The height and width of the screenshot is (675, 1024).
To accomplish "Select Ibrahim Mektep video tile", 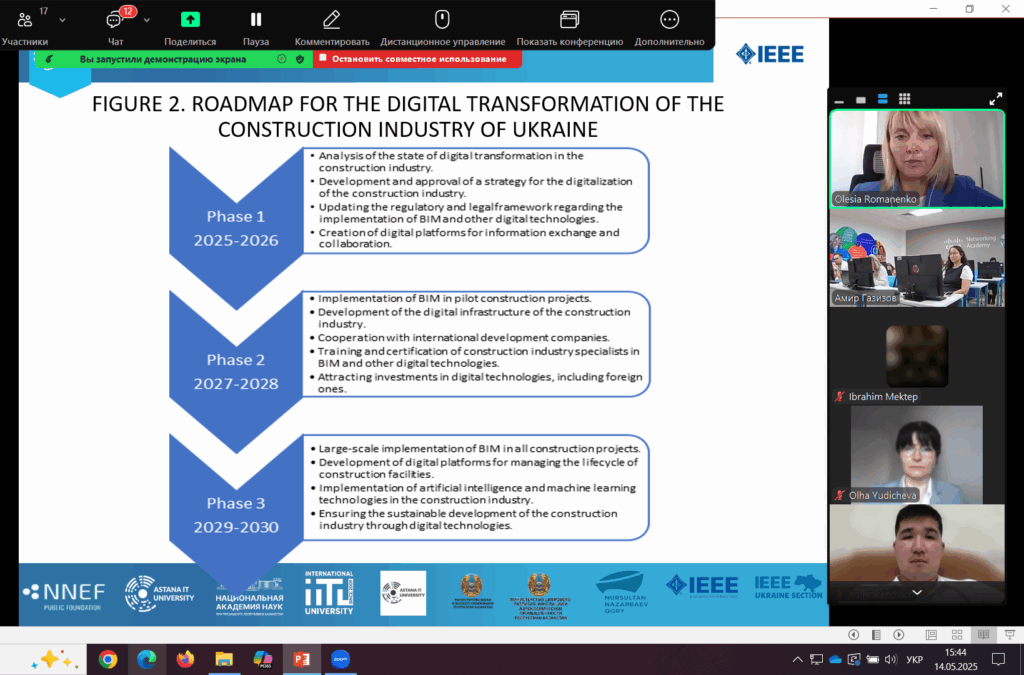I will coord(917,356).
